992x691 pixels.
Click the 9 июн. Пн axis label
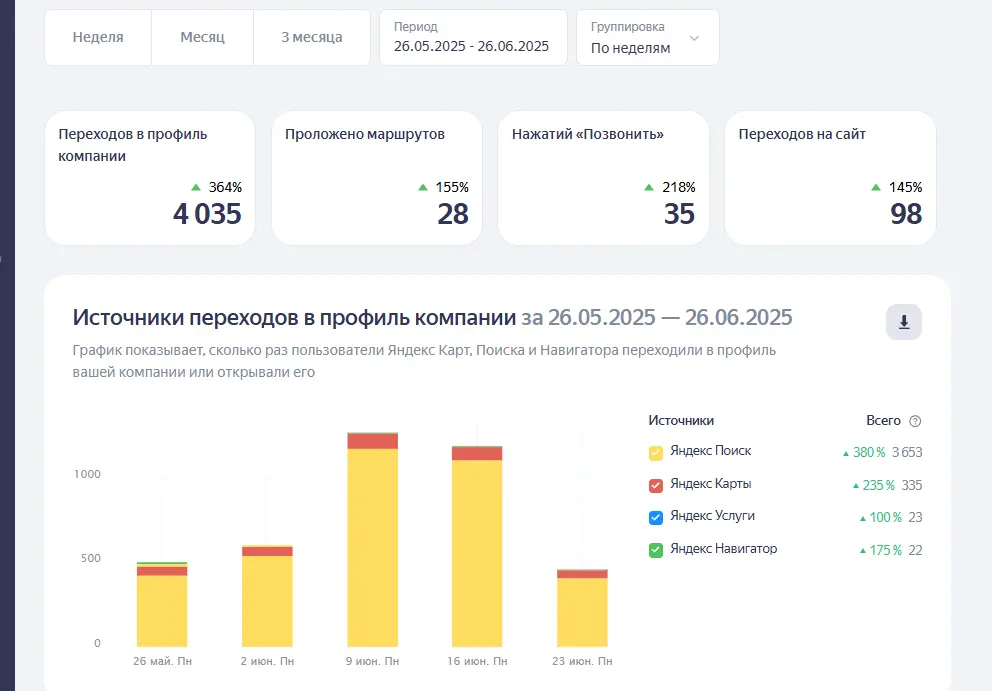372,661
